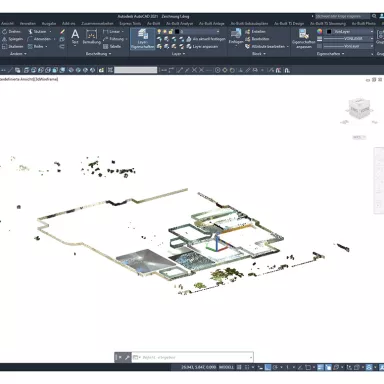Click 'Layer anpassen' button
The width and height of the screenshot is (384, 384).
click(202, 46)
